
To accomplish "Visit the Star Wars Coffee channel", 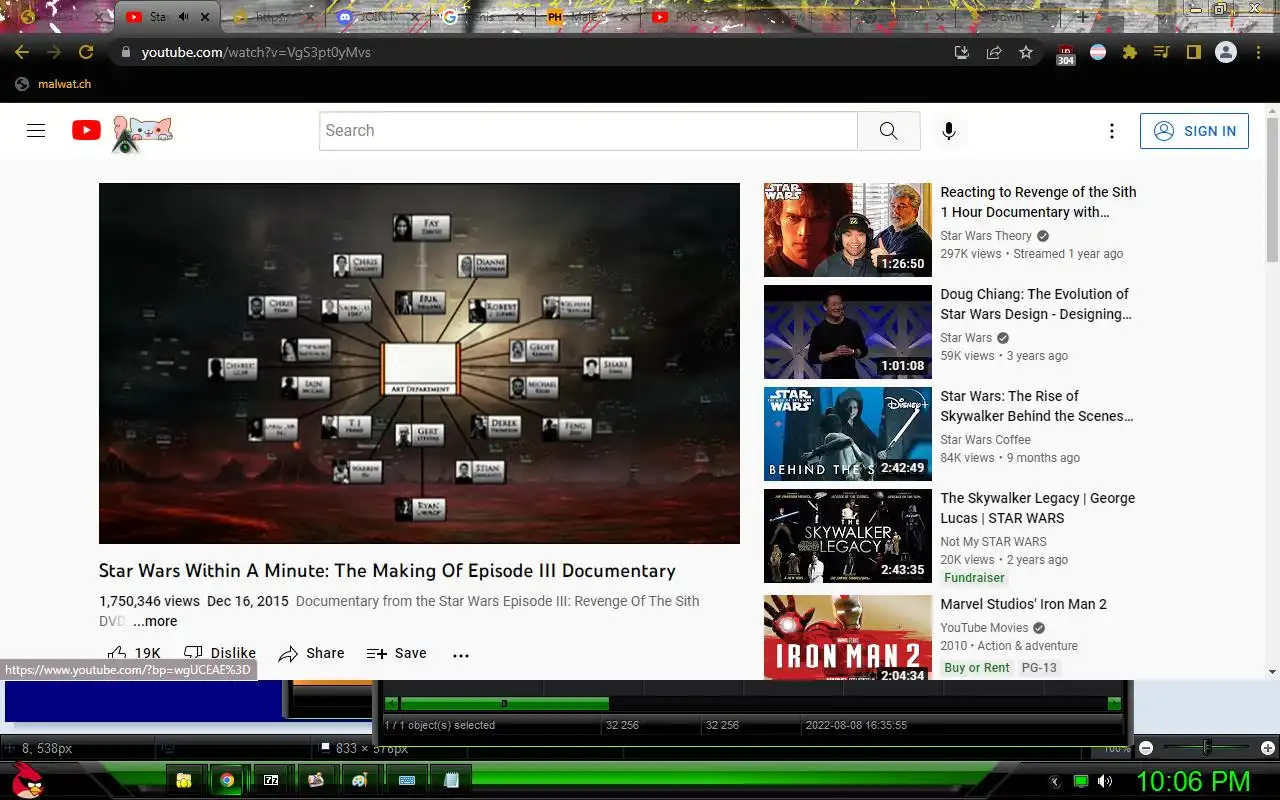I will (x=985, y=440).
